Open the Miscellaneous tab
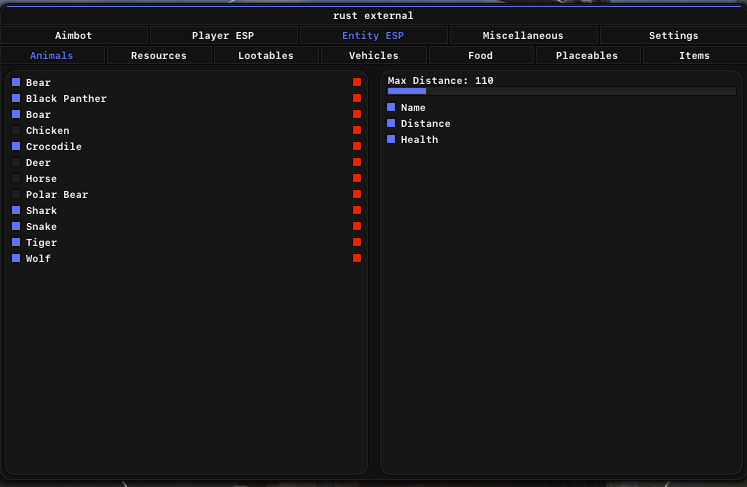The width and height of the screenshot is (747, 487). click(523, 35)
